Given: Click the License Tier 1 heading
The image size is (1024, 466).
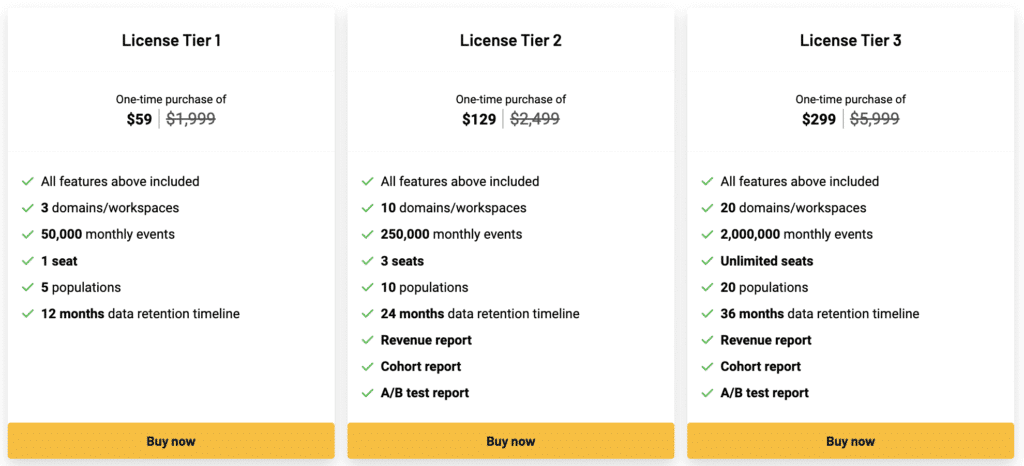Looking at the screenshot, I should (x=171, y=41).
